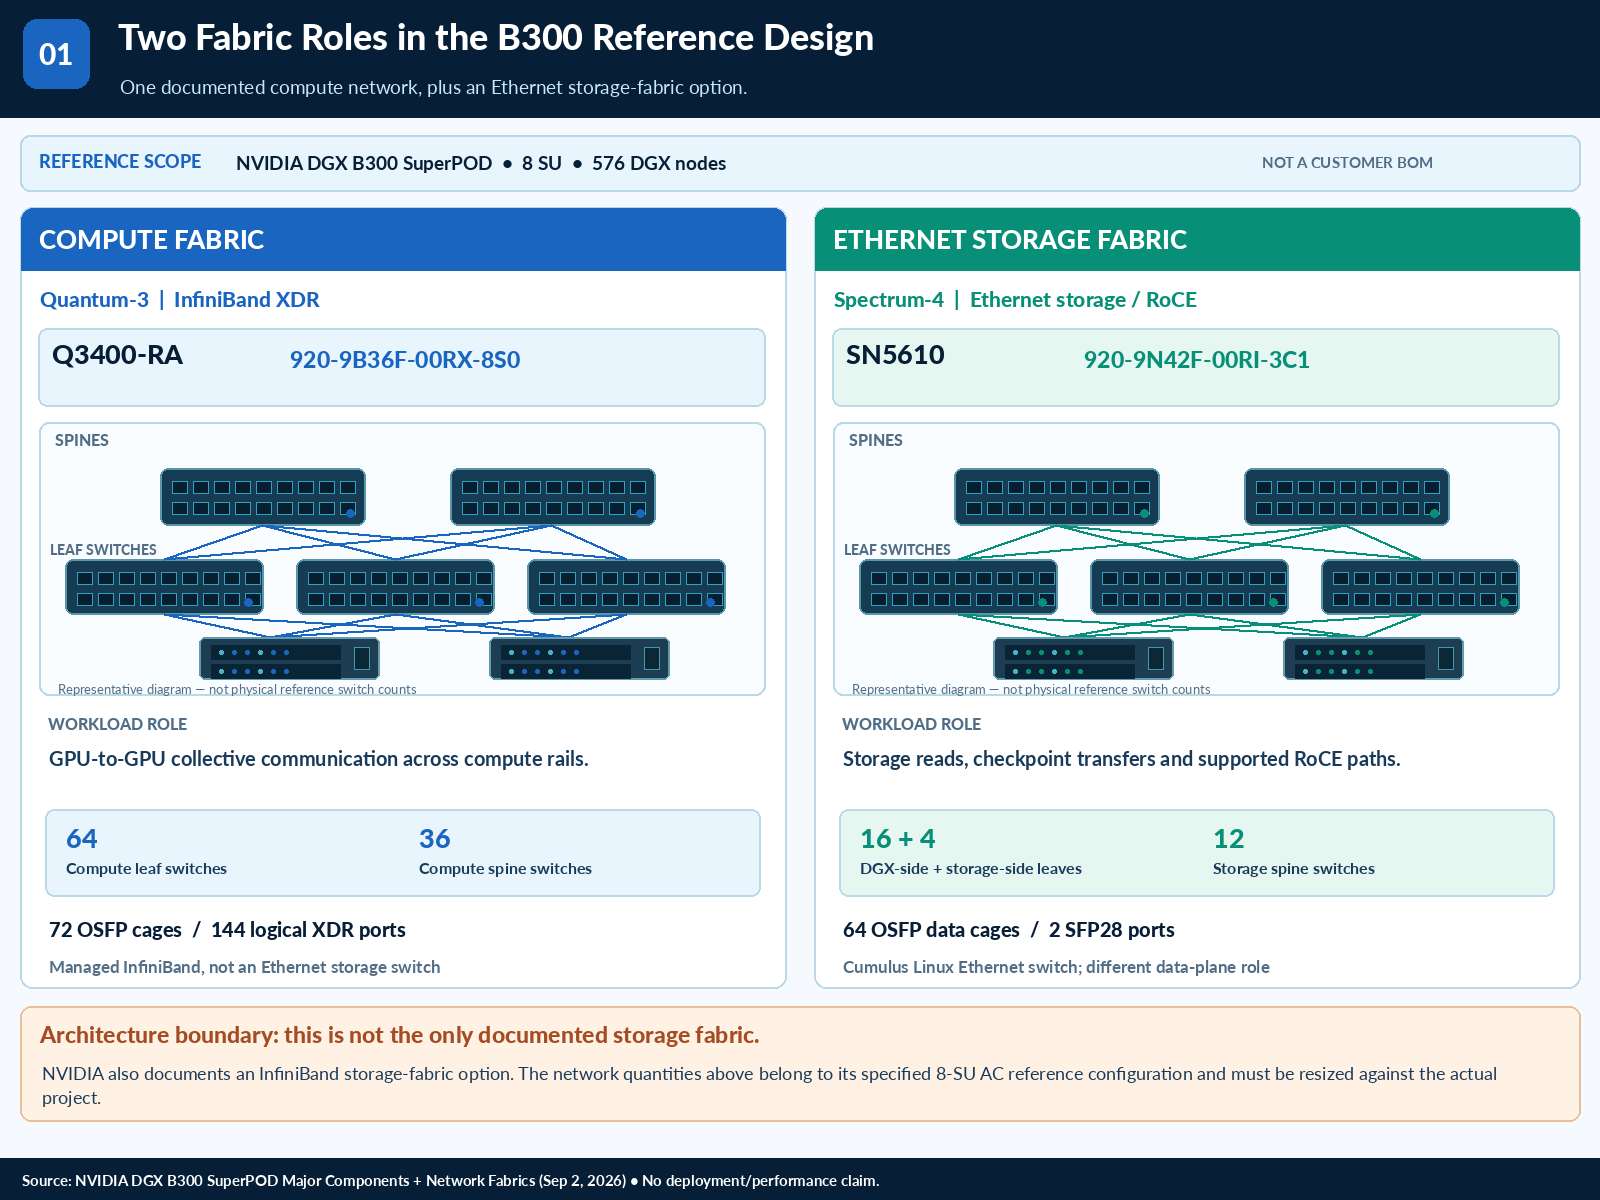Screen dimensions: 1600x1200
Task: Select part number 920-9B36F-00RX-8S0
Action: [x=405, y=360]
